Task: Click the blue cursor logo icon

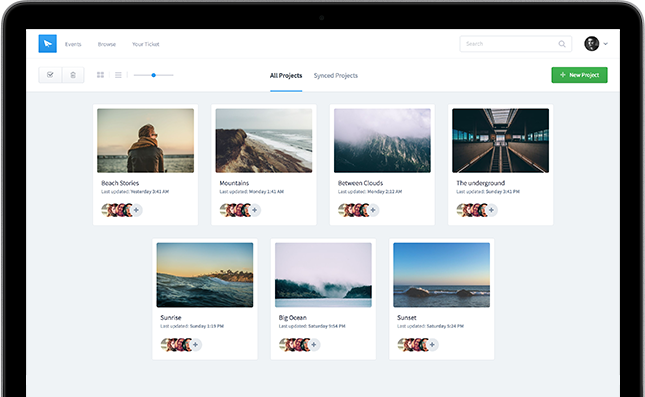Action: tap(47, 44)
